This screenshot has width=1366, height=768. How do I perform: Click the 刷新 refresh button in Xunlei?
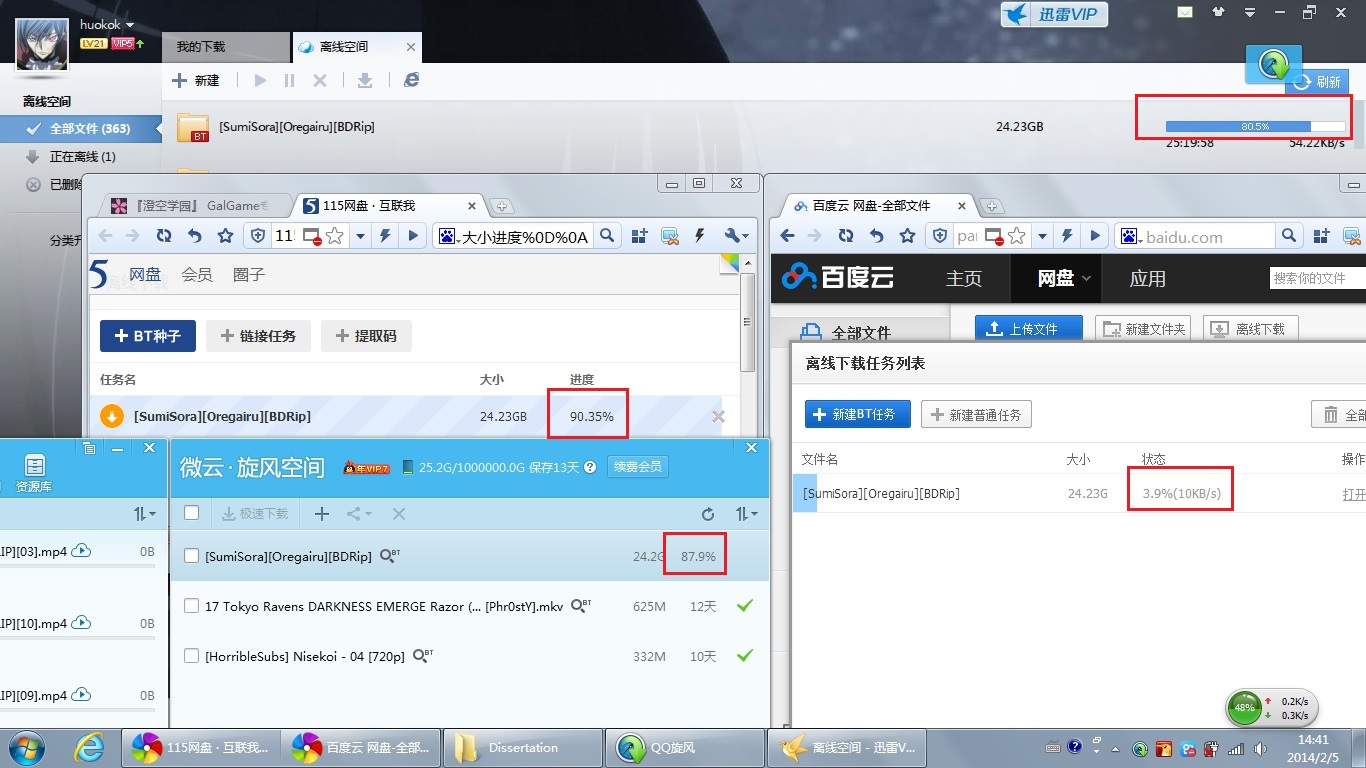(x=1318, y=82)
